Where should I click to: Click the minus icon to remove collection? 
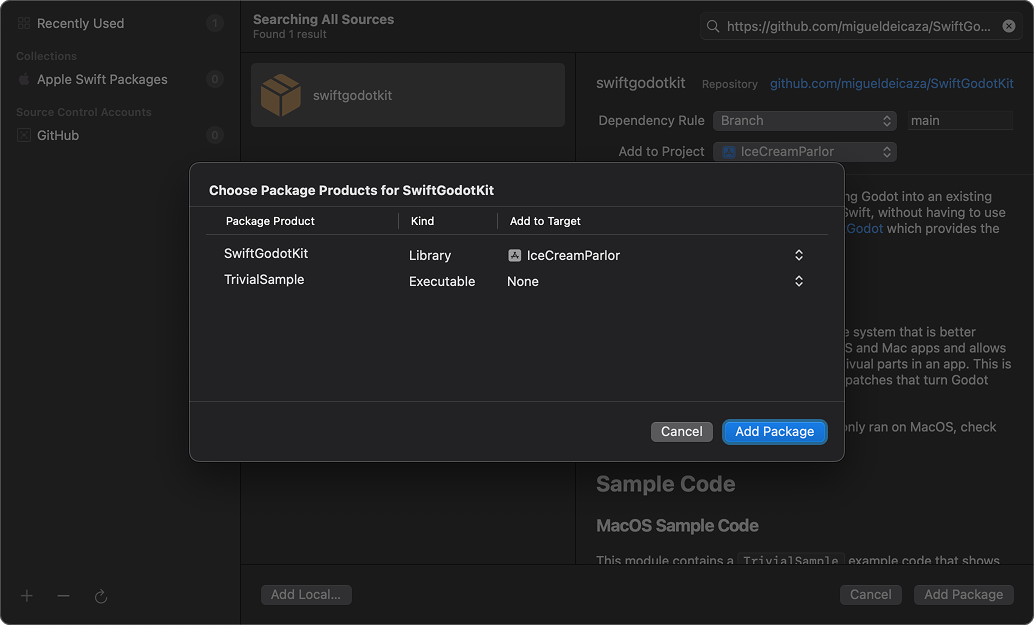tap(63, 596)
